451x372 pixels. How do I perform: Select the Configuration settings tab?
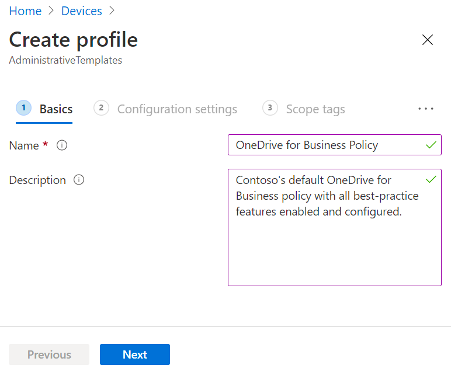(165, 109)
